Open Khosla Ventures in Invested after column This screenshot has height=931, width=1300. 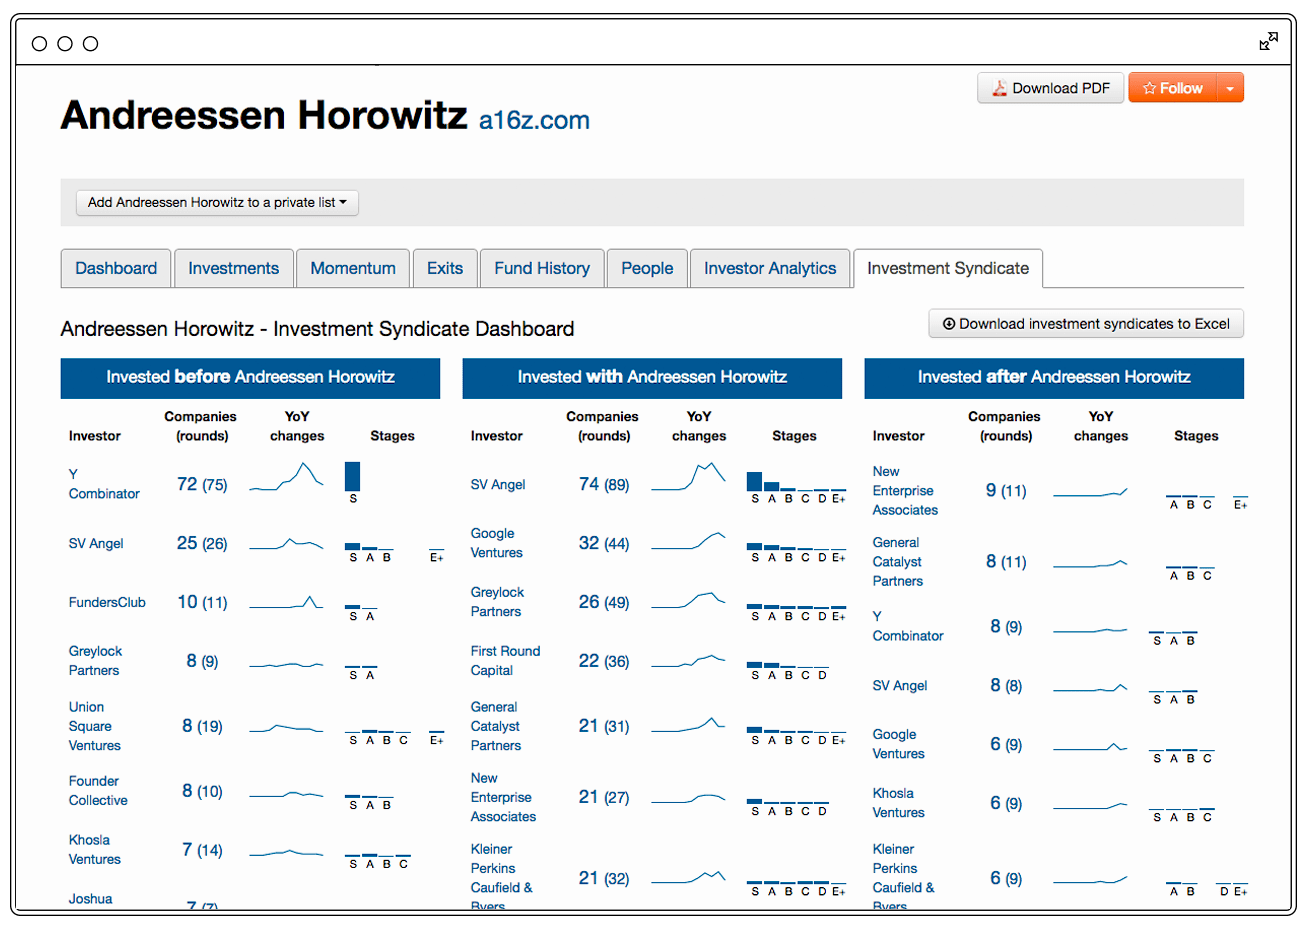[x=898, y=803]
